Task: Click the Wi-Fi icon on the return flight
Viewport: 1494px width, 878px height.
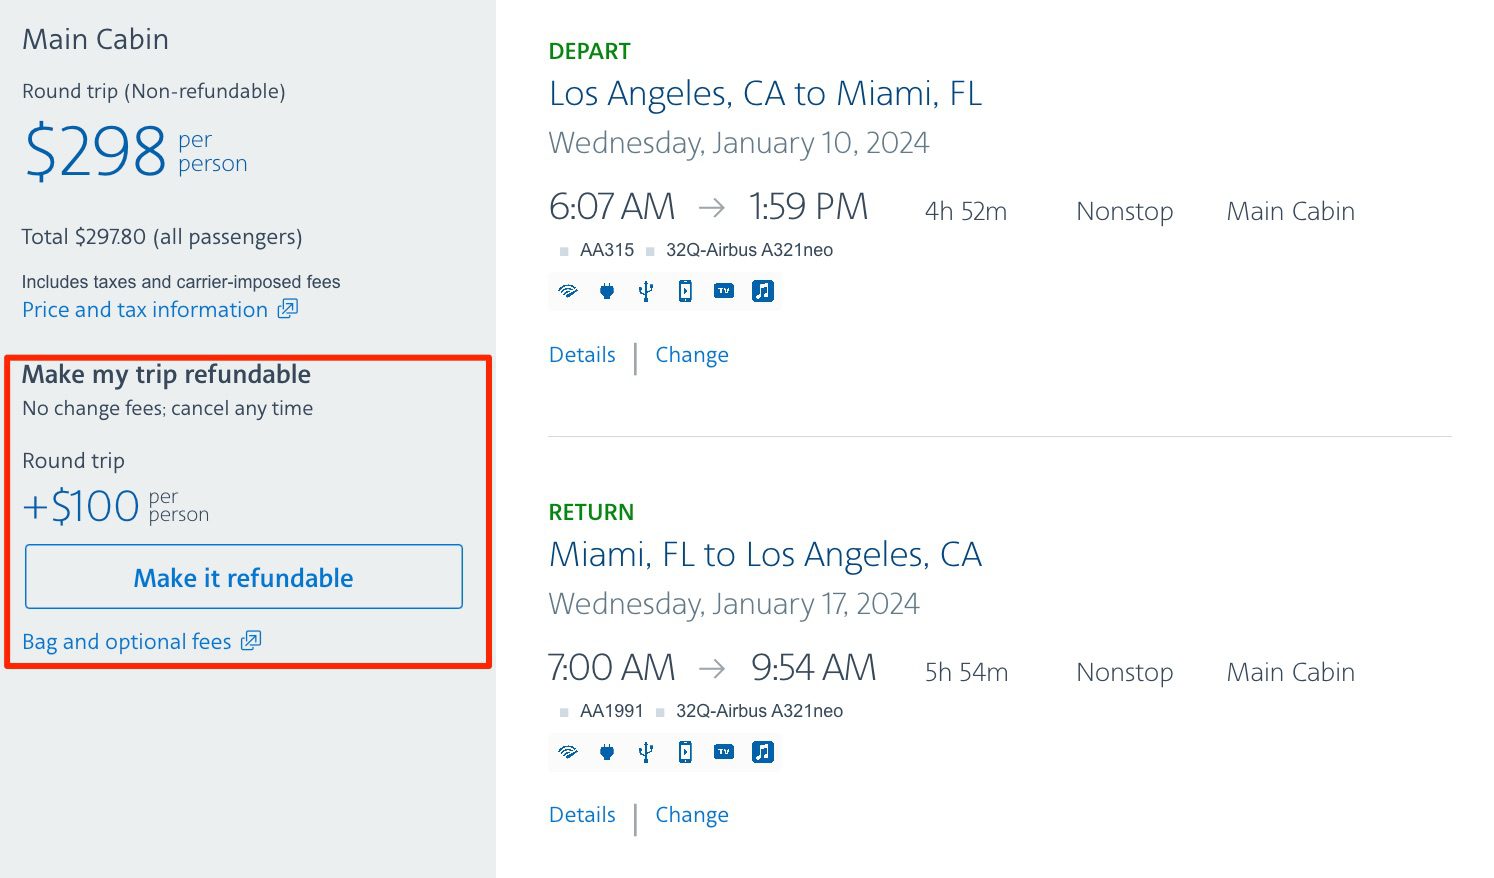Action: tap(568, 752)
